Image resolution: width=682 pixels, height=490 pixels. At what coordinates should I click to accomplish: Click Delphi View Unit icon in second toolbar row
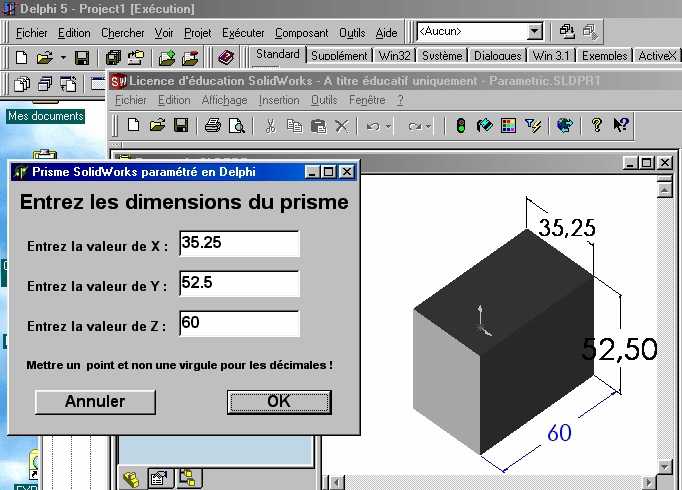pos(22,83)
